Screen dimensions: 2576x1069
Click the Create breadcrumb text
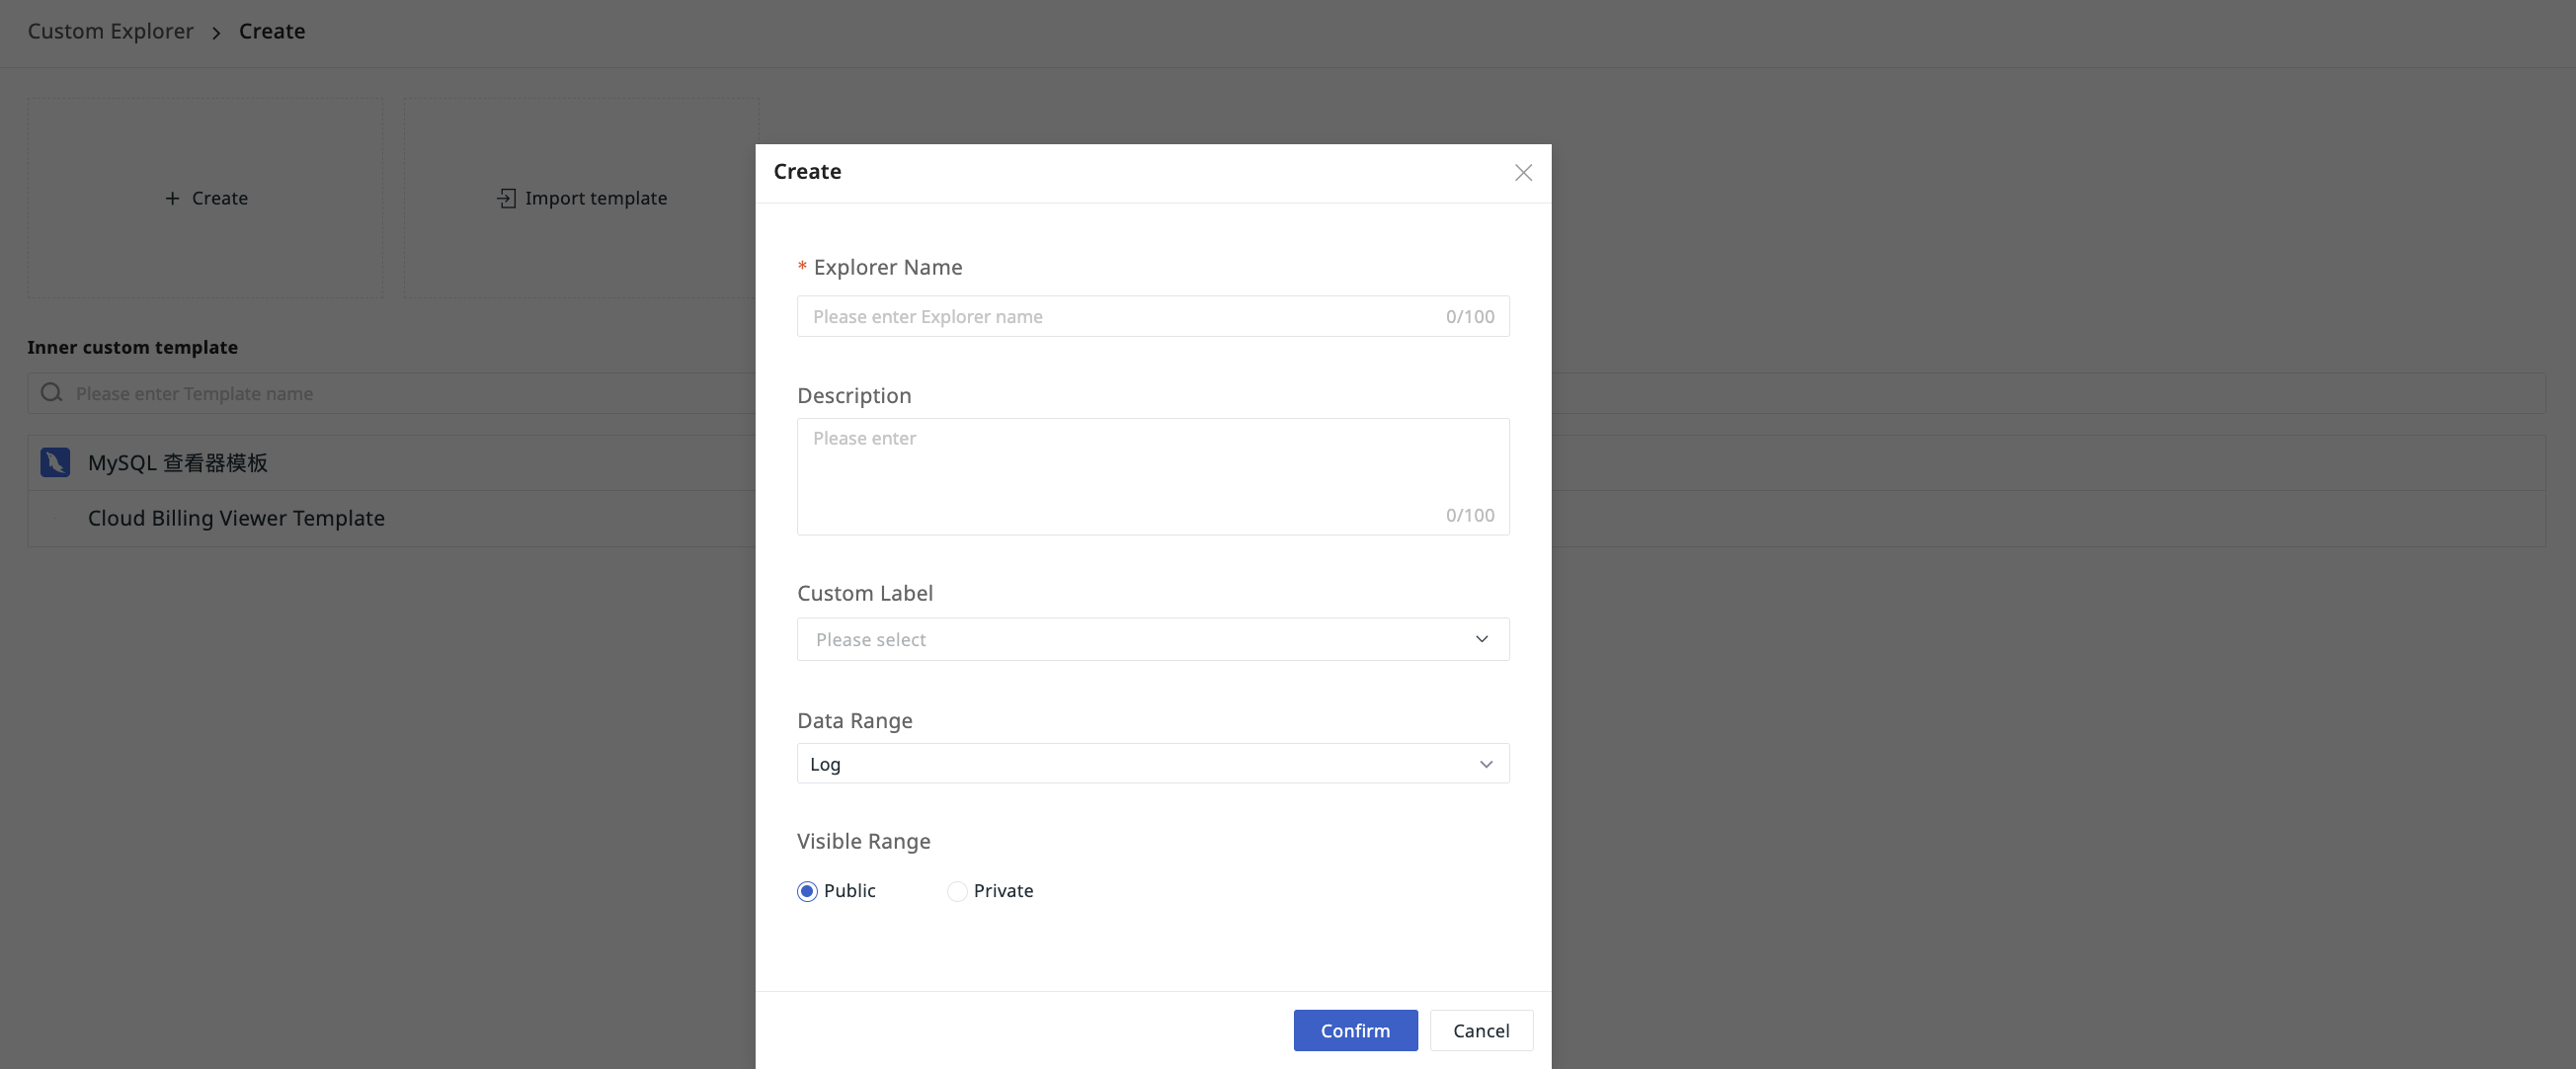click(272, 31)
